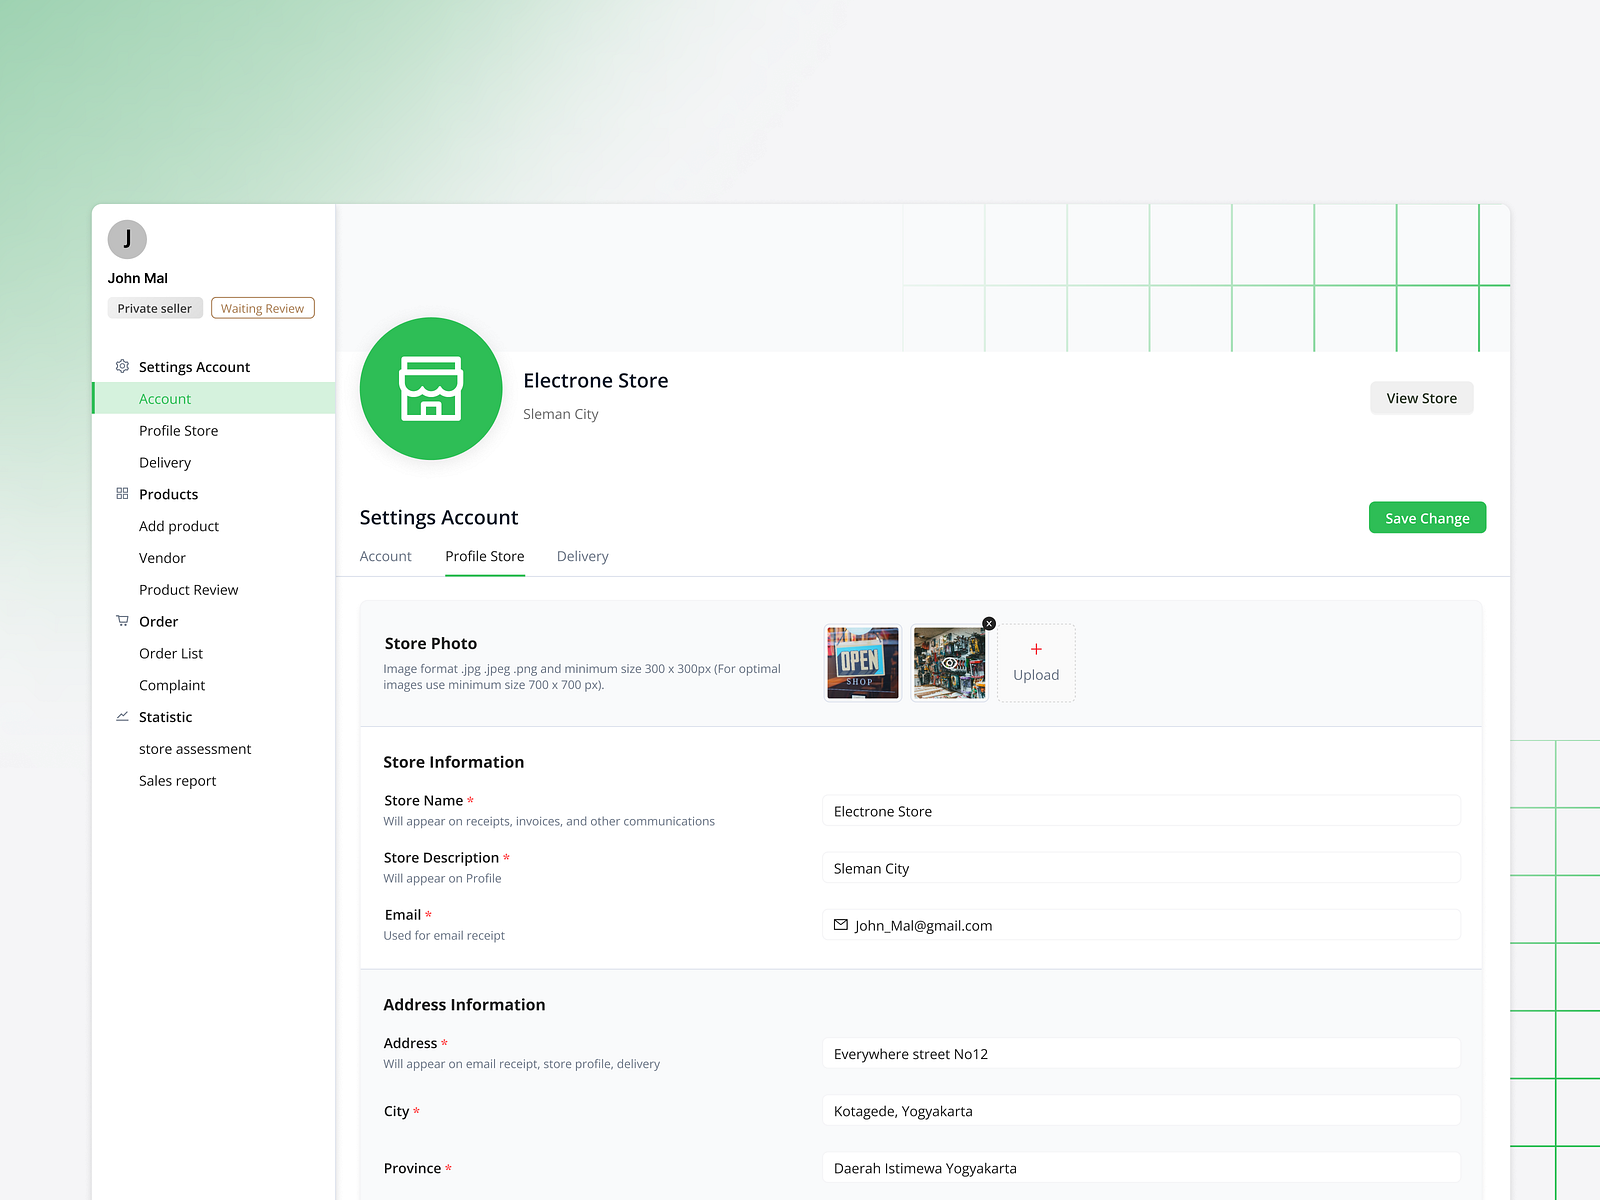The image size is (1600, 1200).
Task: Collapse the Statistic sidebar section
Action: (x=165, y=717)
